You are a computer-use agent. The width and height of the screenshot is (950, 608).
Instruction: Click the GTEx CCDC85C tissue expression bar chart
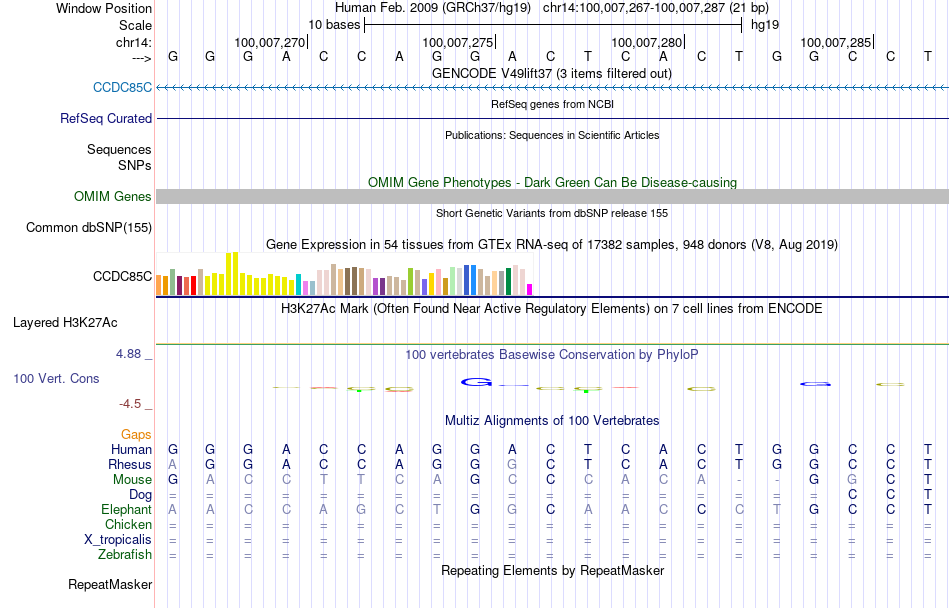[x=344, y=274]
